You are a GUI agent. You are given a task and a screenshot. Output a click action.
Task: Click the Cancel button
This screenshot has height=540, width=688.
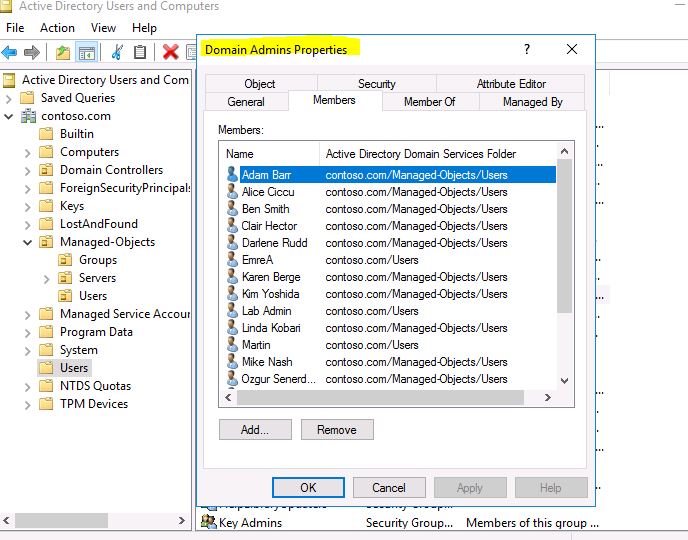coord(389,487)
